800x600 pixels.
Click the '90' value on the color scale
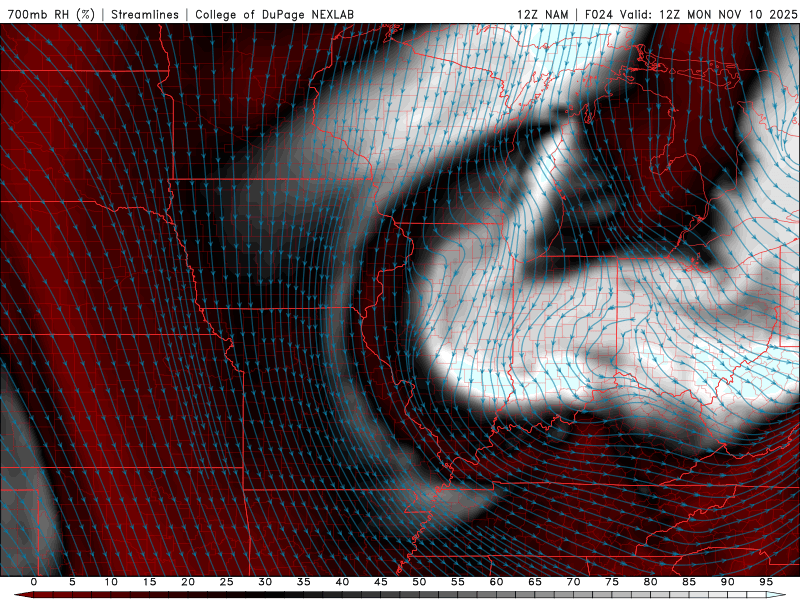tap(727, 582)
